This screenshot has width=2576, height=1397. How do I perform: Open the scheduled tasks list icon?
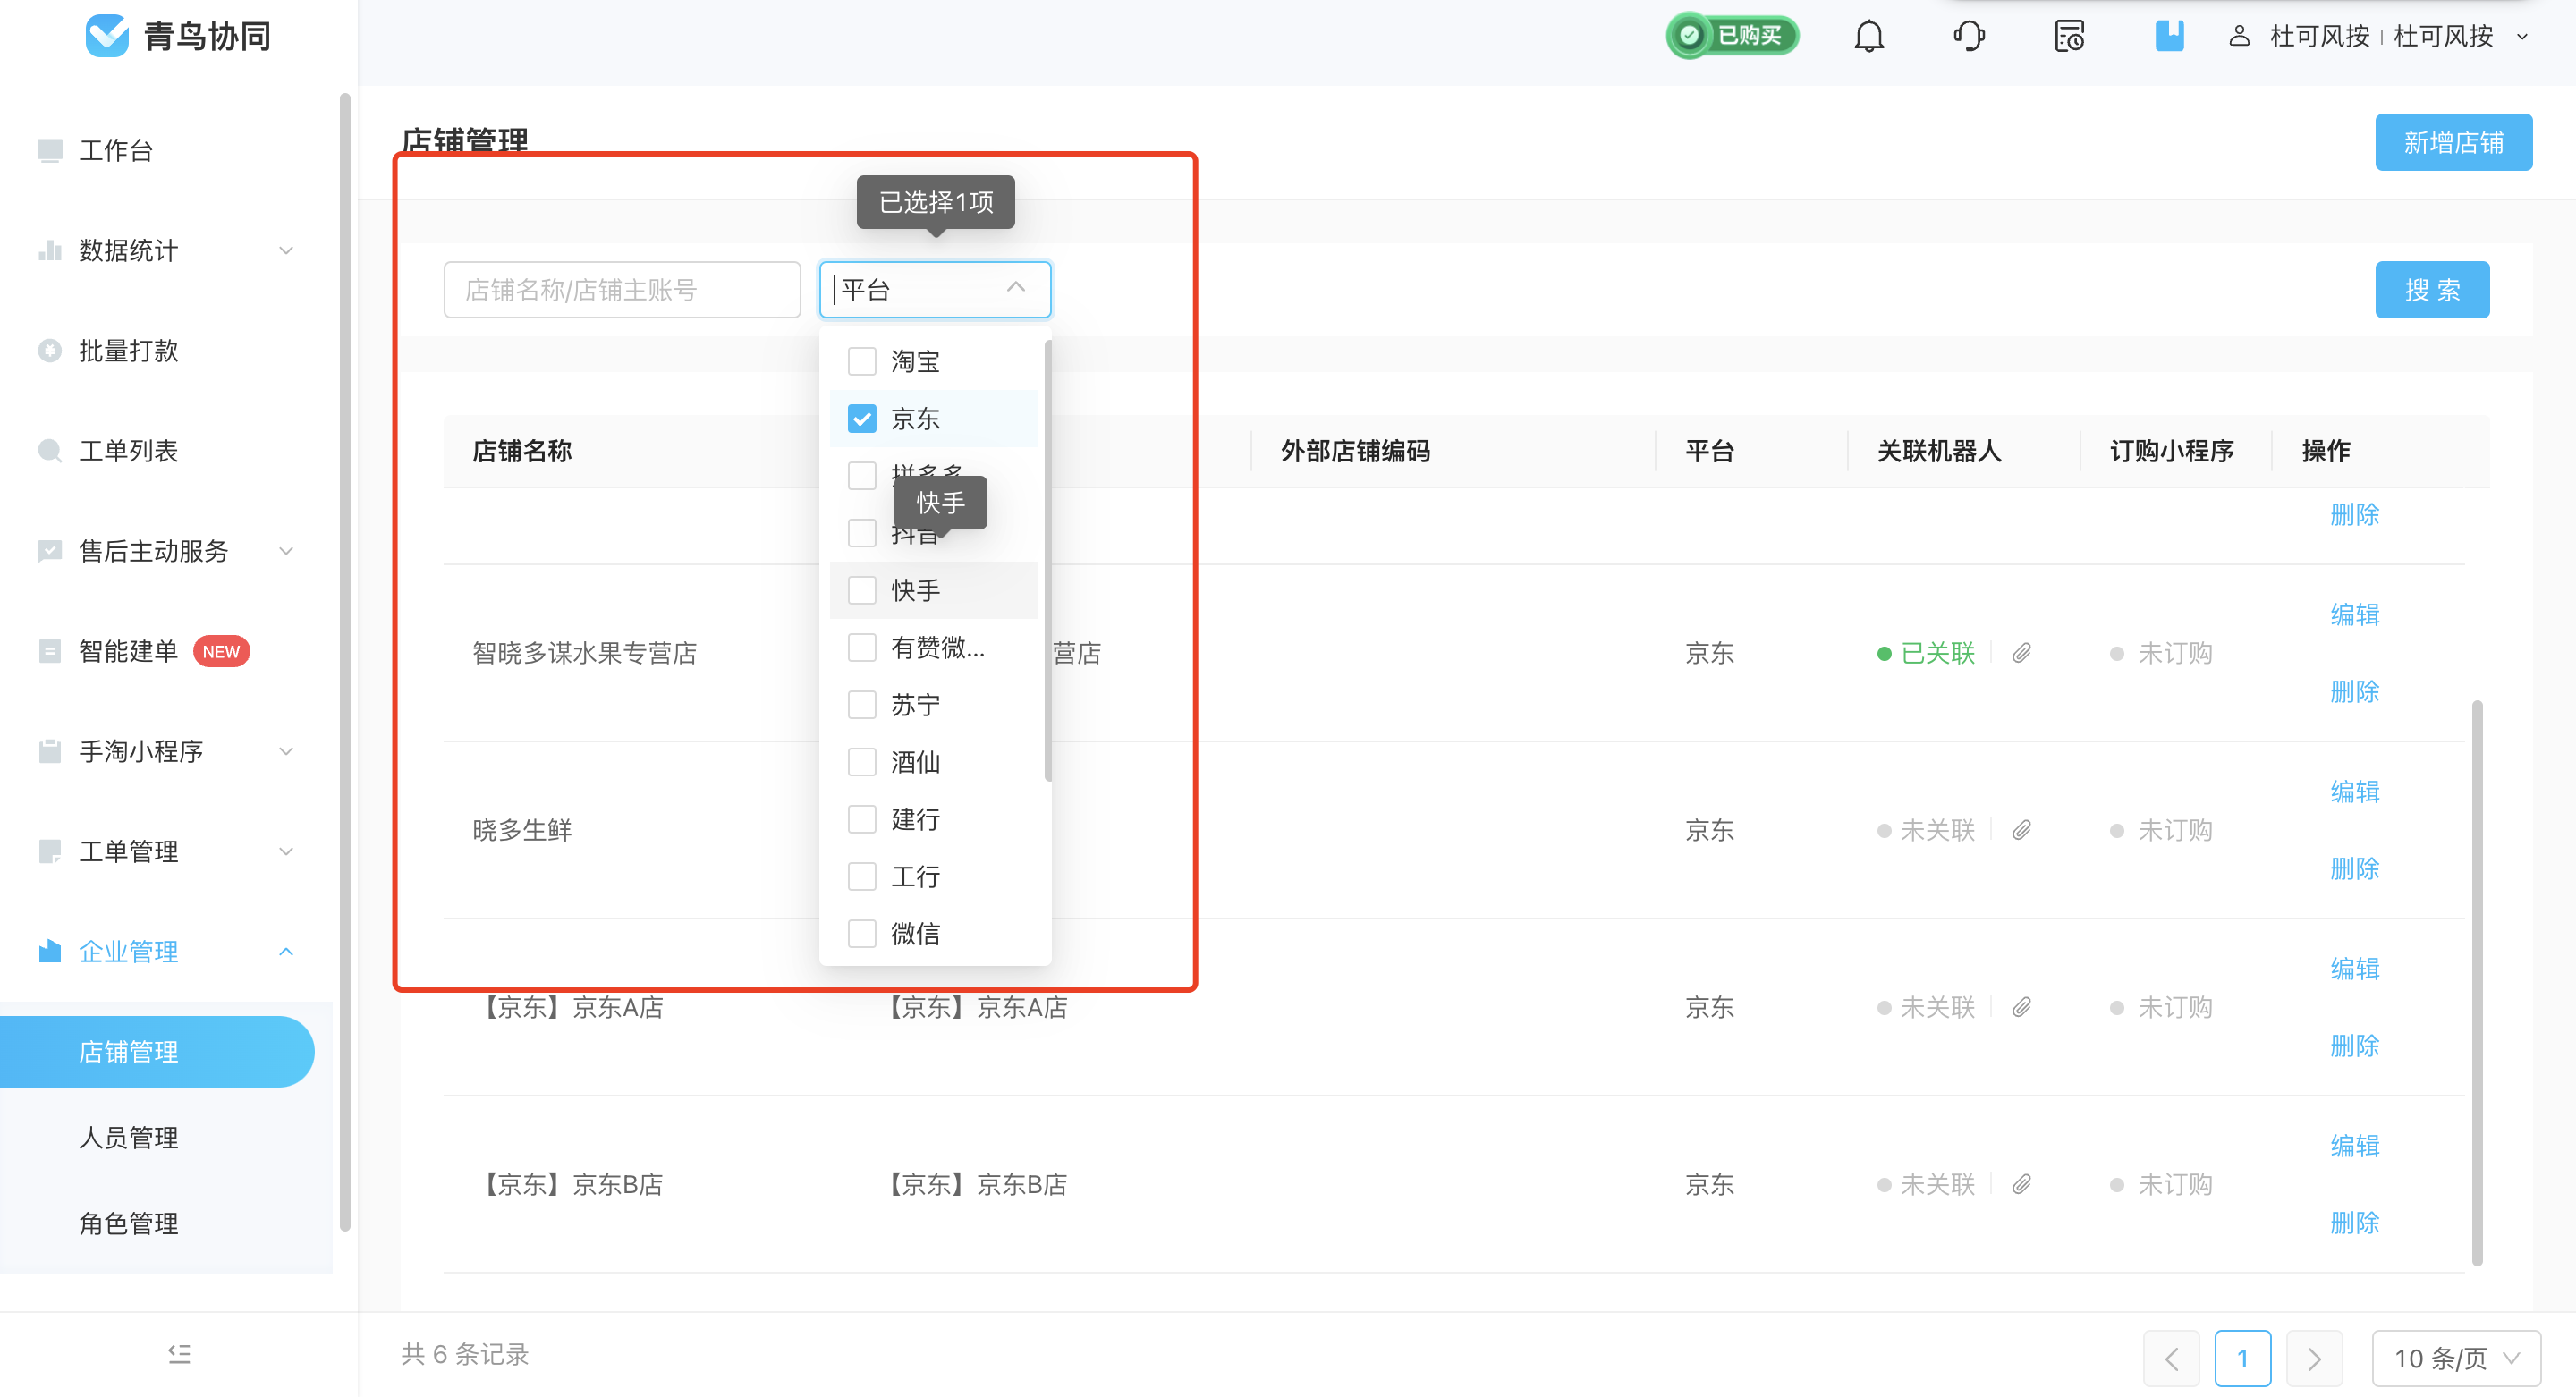click(x=2069, y=37)
